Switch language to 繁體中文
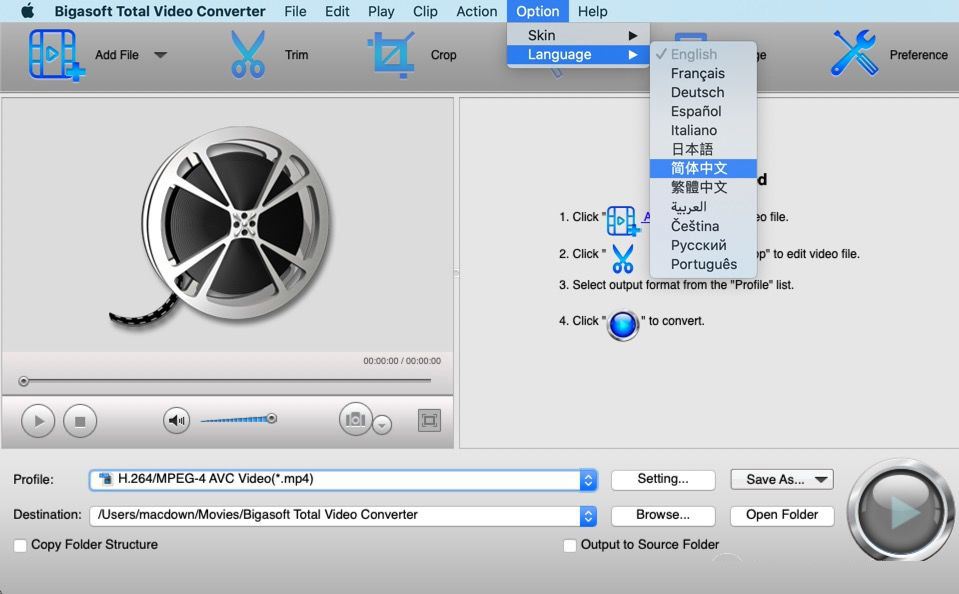The width and height of the screenshot is (959, 594). [x=703, y=187]
